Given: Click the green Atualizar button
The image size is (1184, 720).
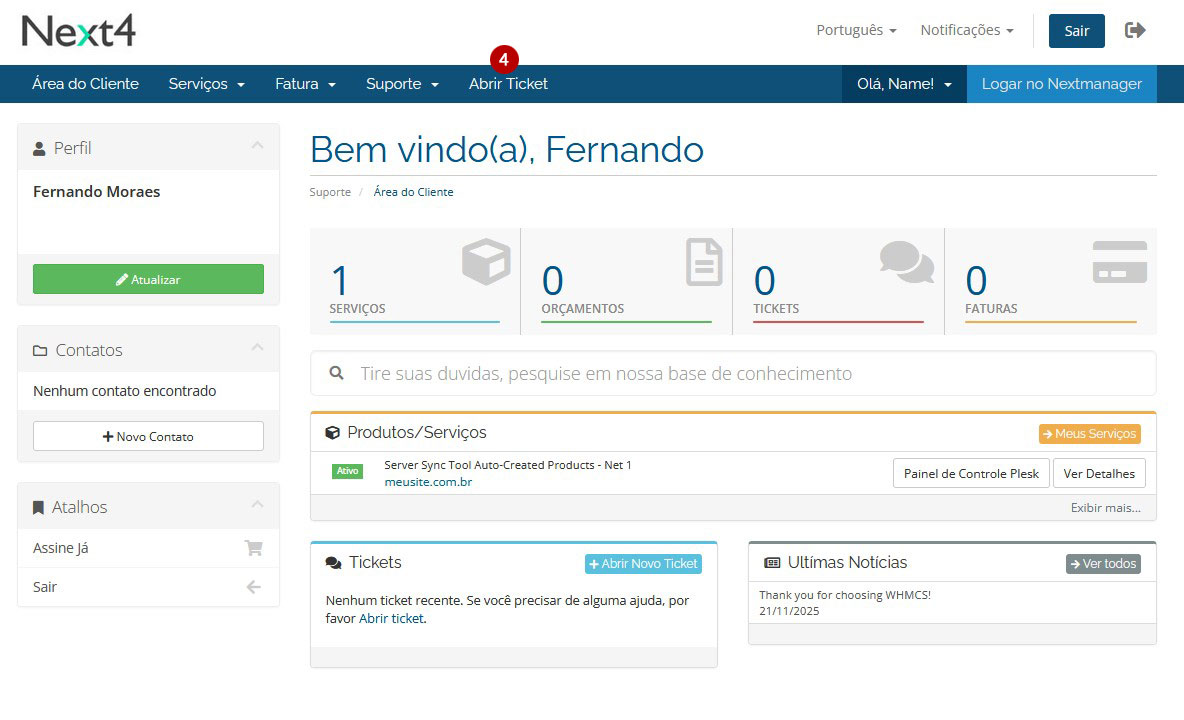Looking at the screenshot, I should (x=148, y=279).
